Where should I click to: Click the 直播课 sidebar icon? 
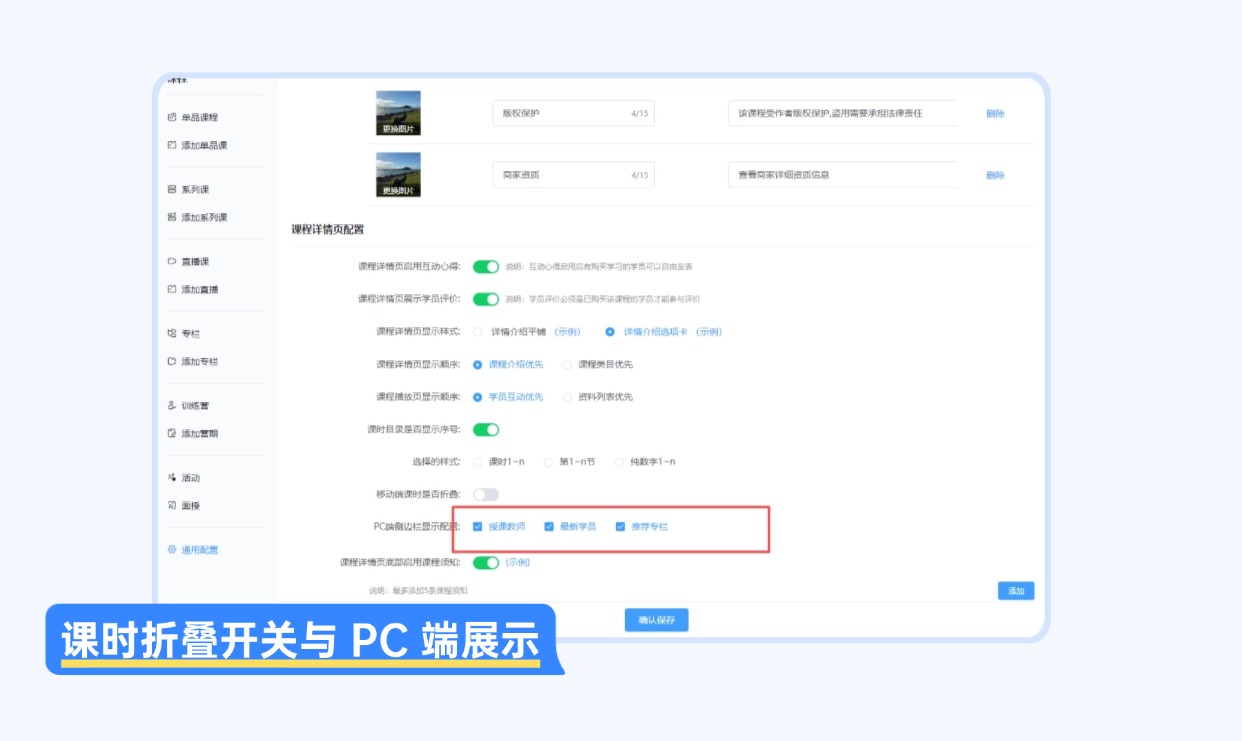tap(172, 262)
